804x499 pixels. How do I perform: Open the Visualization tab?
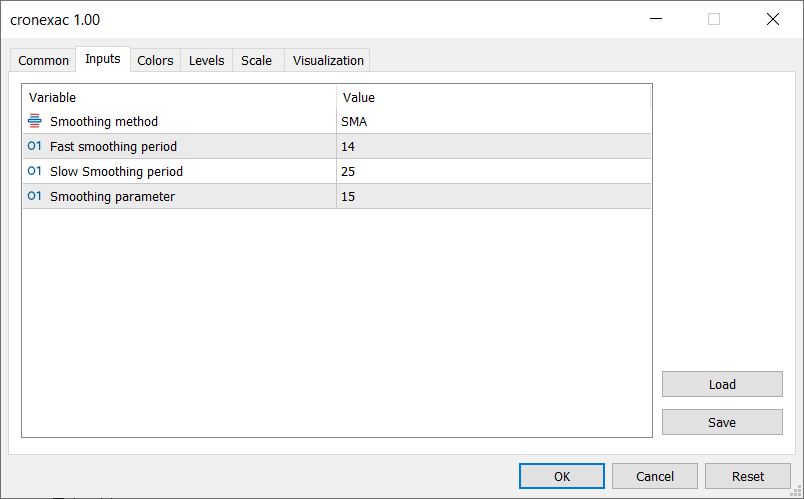point(328,61)
